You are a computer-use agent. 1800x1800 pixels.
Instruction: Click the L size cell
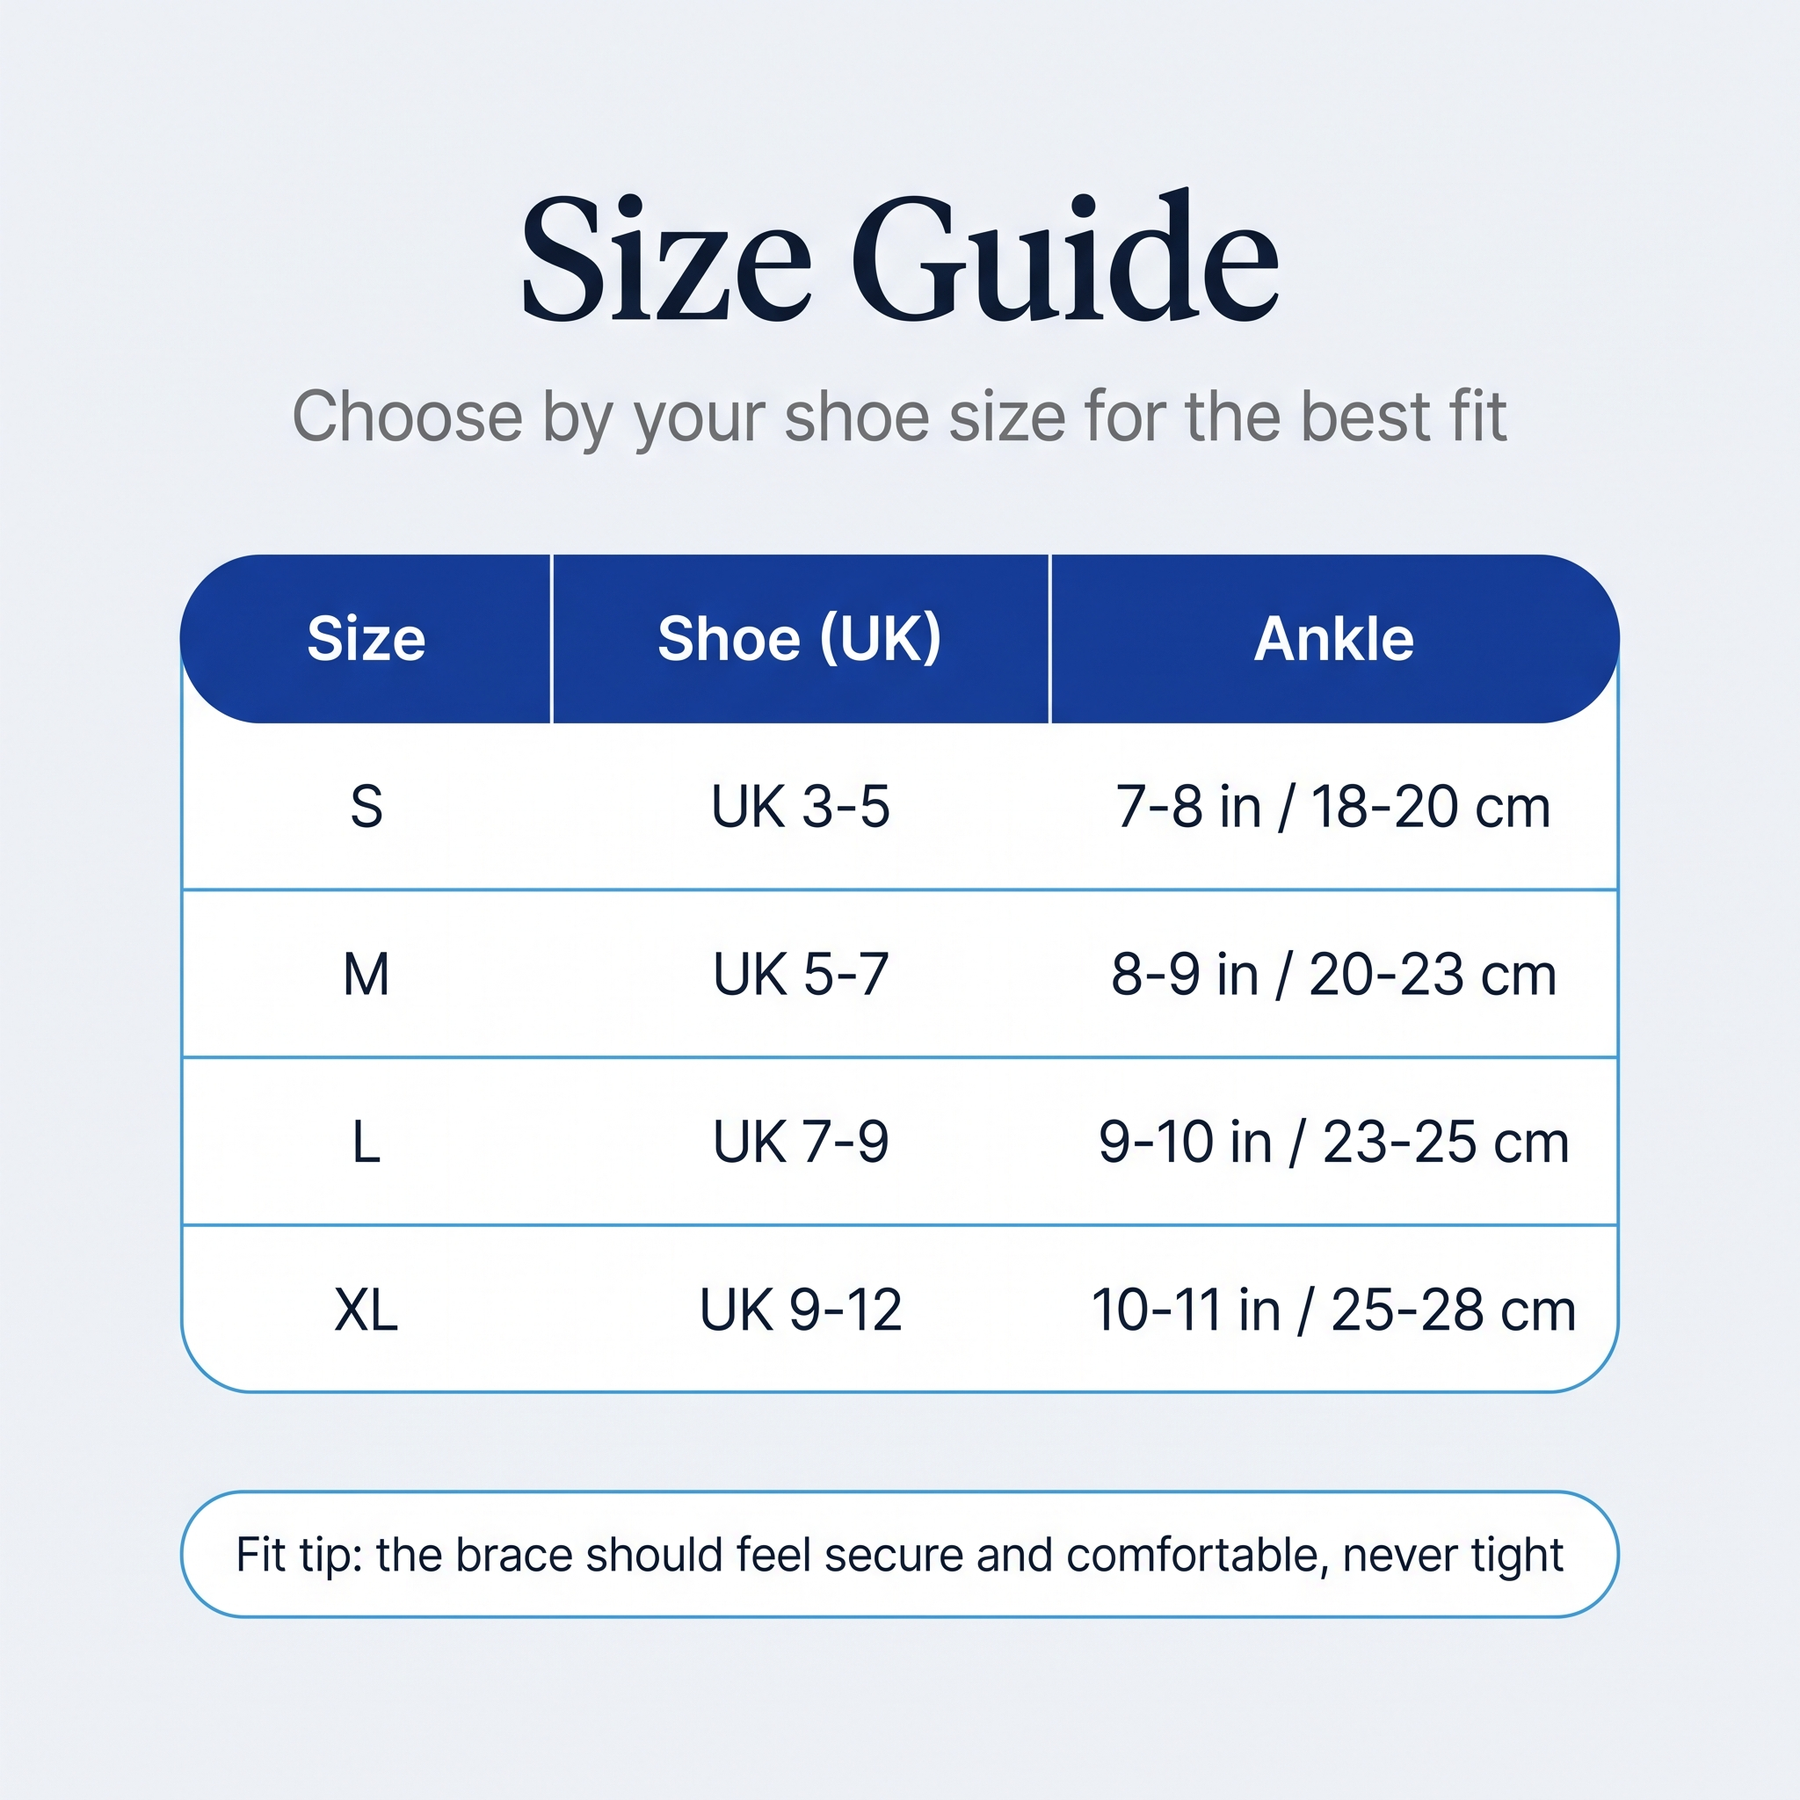(366, 1142)
